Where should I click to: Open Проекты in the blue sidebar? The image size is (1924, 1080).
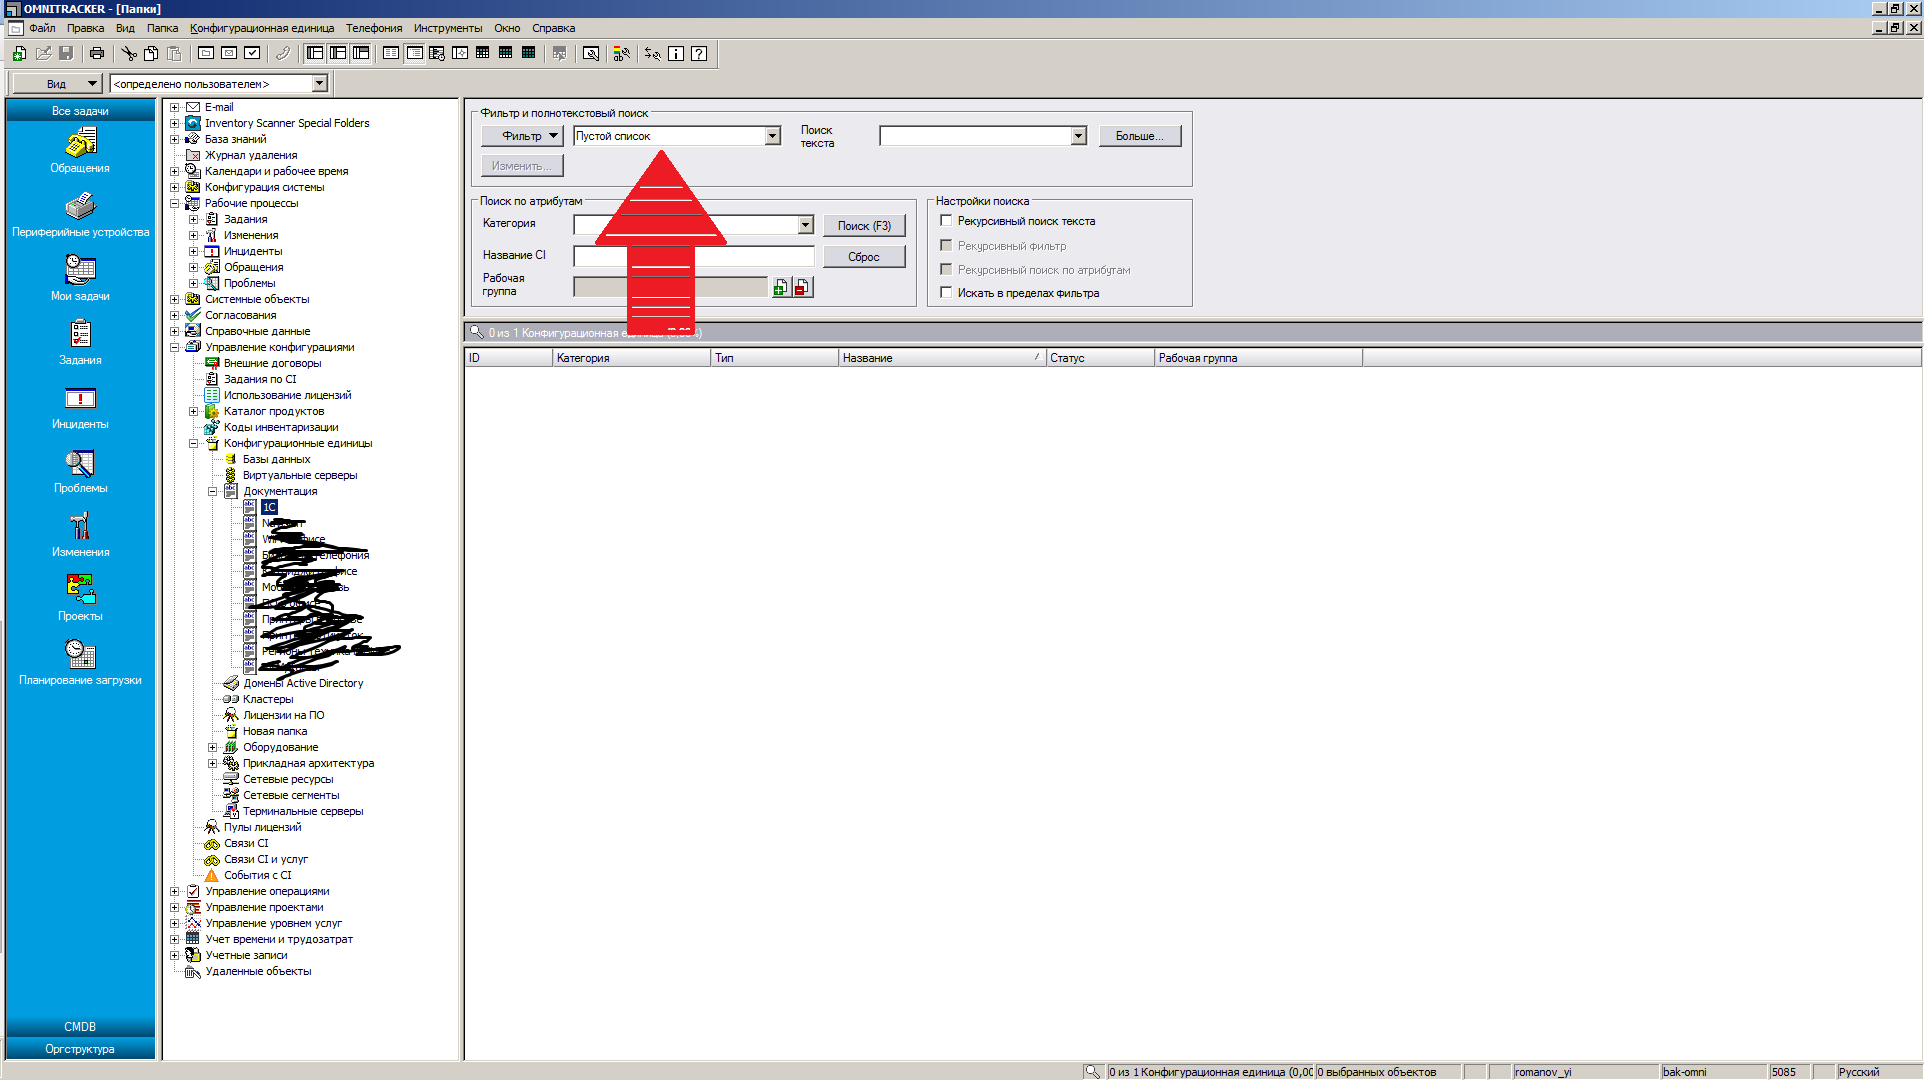click(80, 598)
